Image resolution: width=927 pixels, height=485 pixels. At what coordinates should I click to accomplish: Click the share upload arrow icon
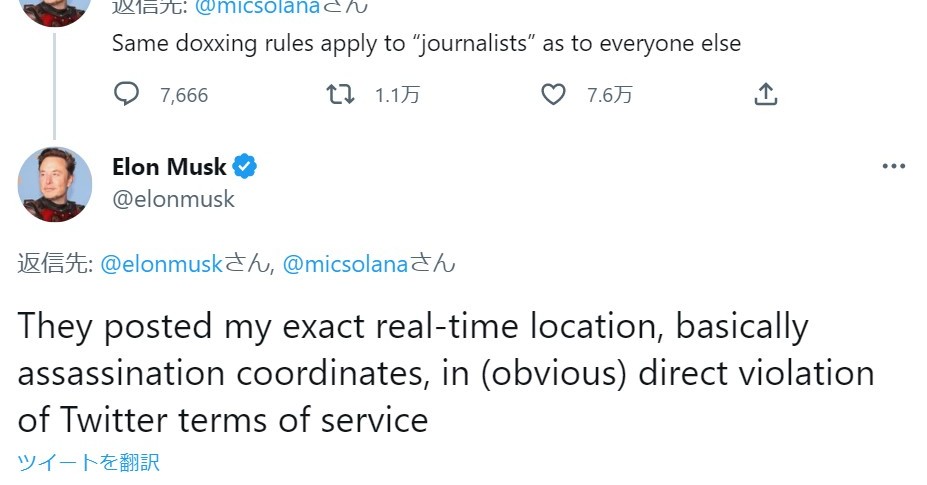coord(765,95)
